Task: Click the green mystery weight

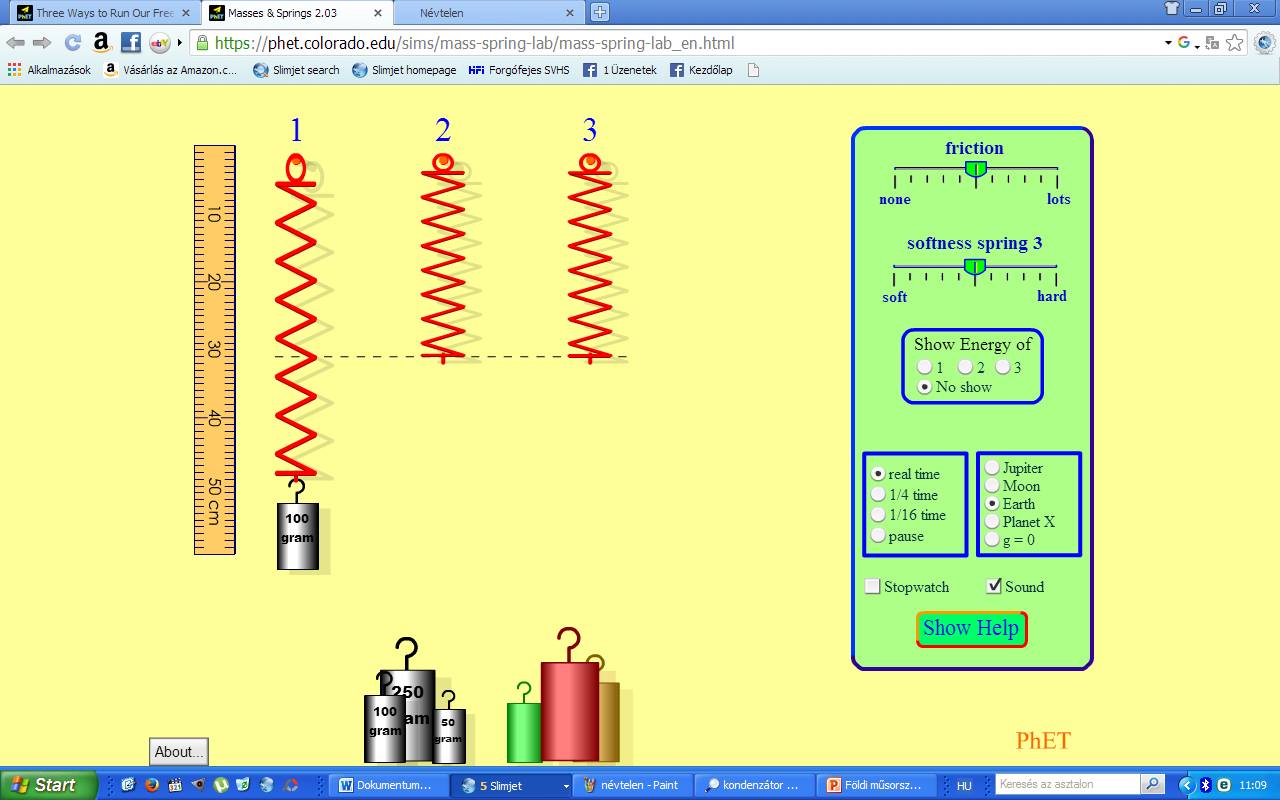Action: click(x=523, y=732)
